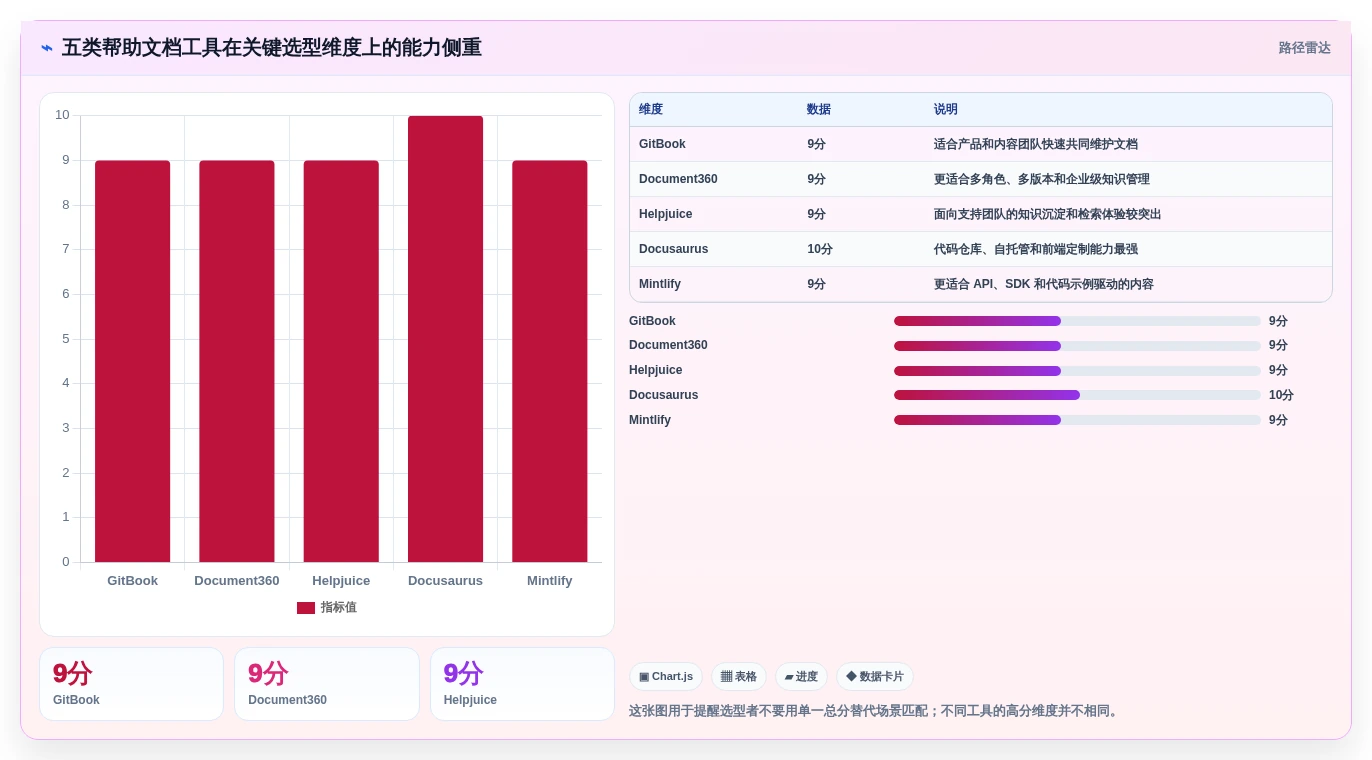Select the Document360 table row name

click(x=678, y=179)
